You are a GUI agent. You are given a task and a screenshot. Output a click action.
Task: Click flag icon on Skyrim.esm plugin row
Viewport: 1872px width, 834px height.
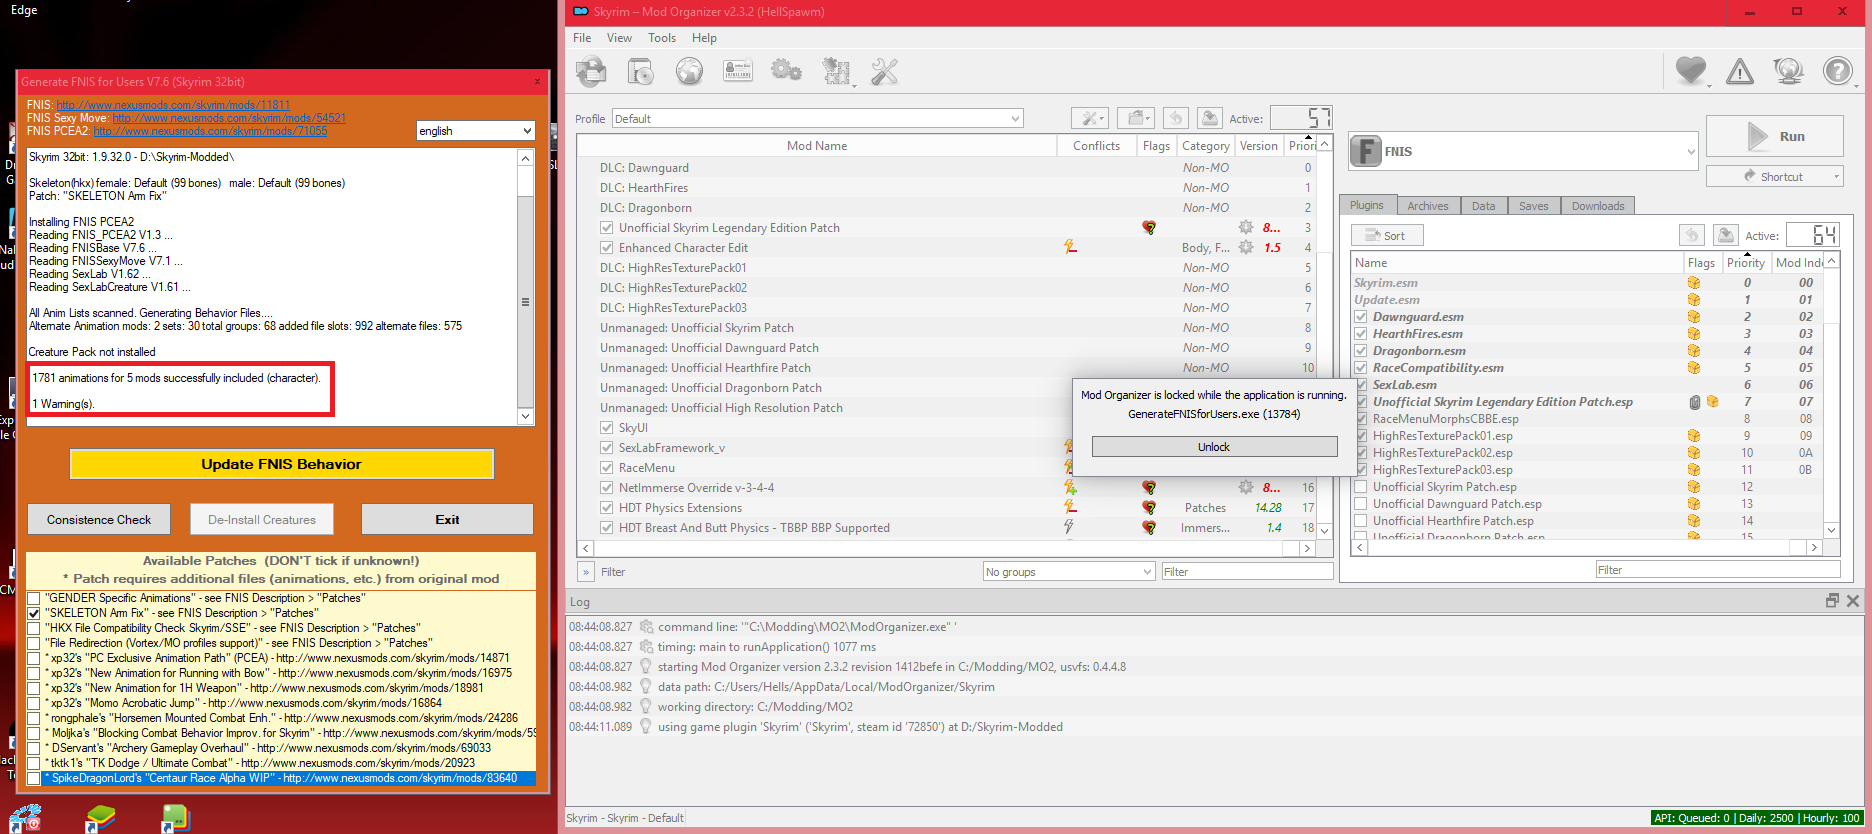pos(1694,283)
